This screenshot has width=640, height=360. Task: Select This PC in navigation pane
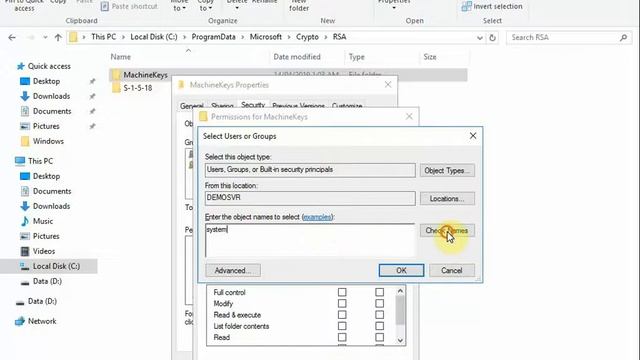[40, 161]
